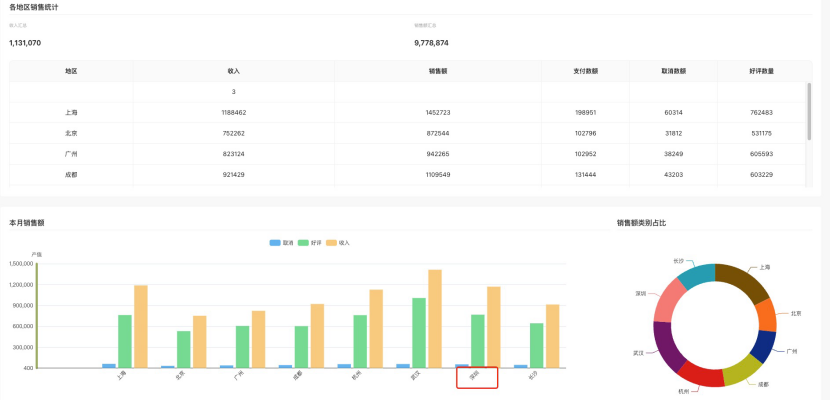
Task: Select the 北京 row in the sales table
Action: (71, 133)
